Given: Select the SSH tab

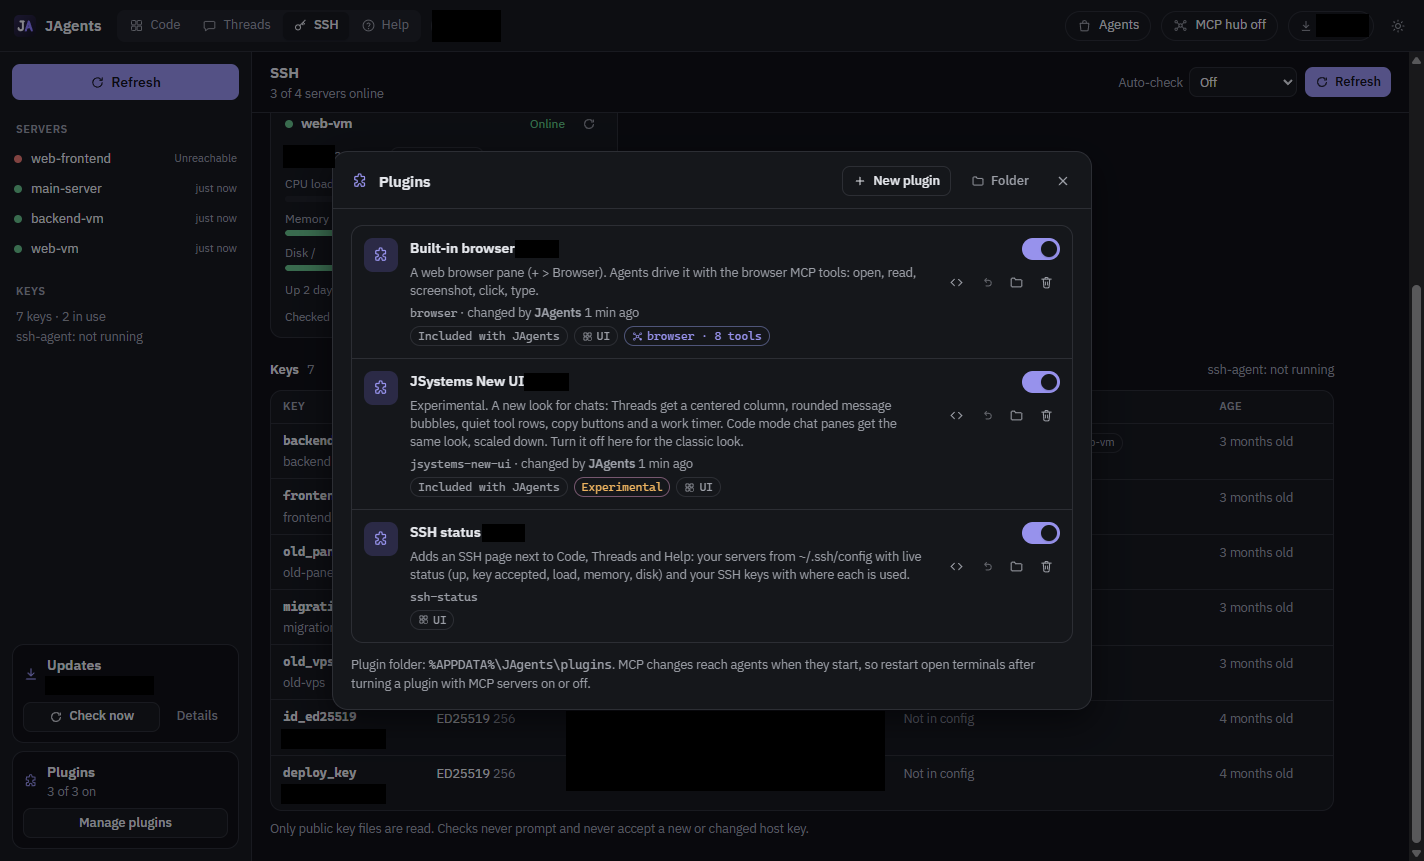Looking at the screenshot, I should 317,25.
